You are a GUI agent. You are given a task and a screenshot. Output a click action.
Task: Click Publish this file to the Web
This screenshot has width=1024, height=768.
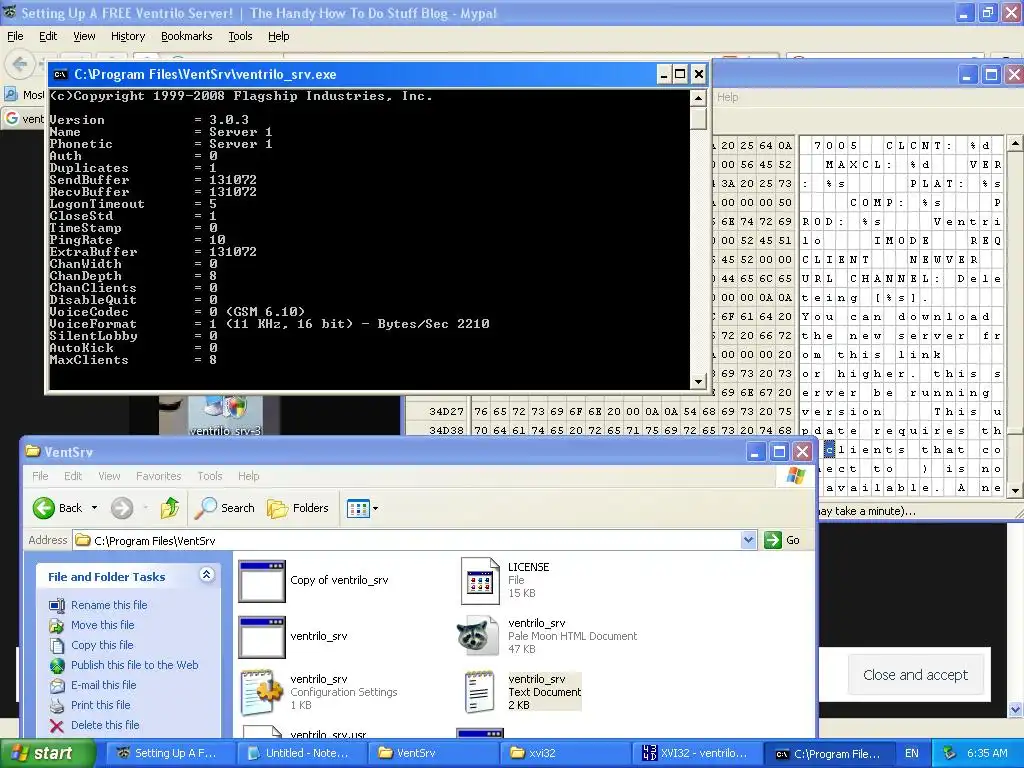[135, 665]
